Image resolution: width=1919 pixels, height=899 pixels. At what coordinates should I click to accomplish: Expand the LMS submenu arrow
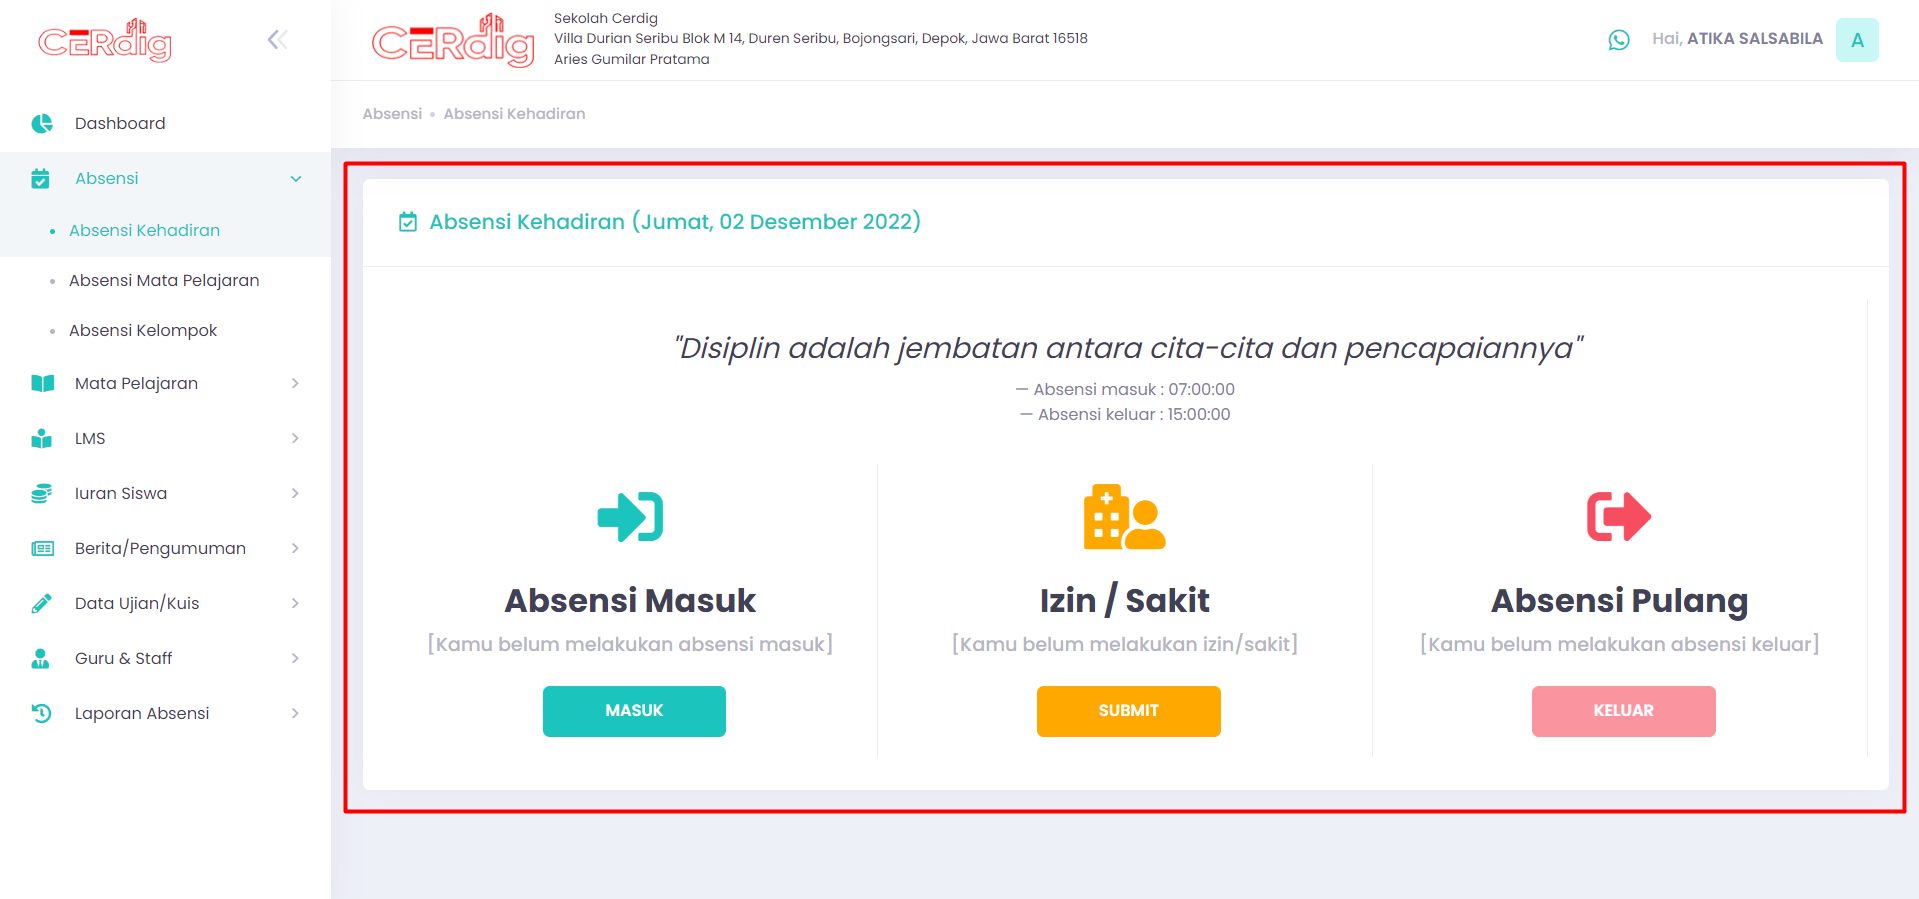tap(295, 438)
